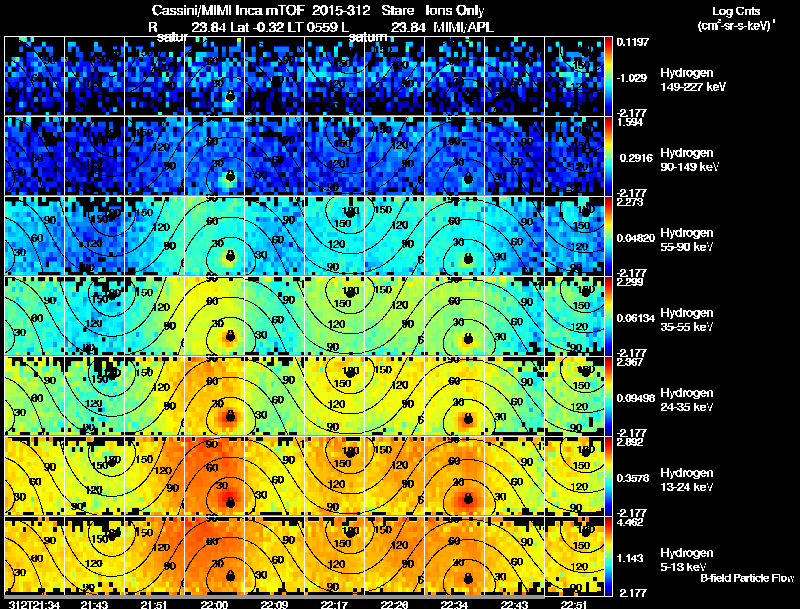Image resolution: width=800 pixels, height=609 pixels.
Task: Click the '312T21:34' time label
Action: coord(35,605)
